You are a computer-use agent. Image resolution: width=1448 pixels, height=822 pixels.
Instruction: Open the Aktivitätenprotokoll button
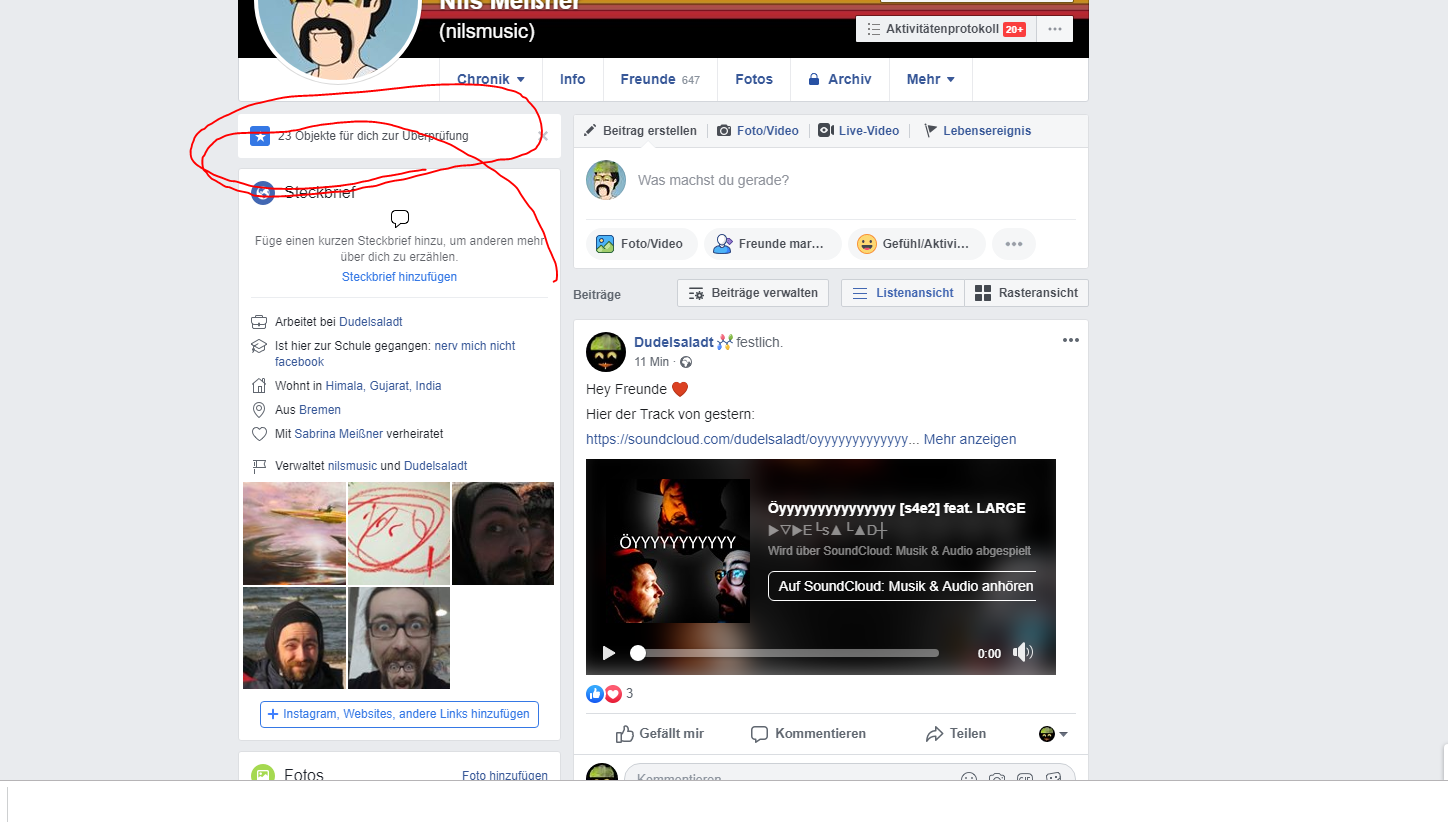point(945,29)
